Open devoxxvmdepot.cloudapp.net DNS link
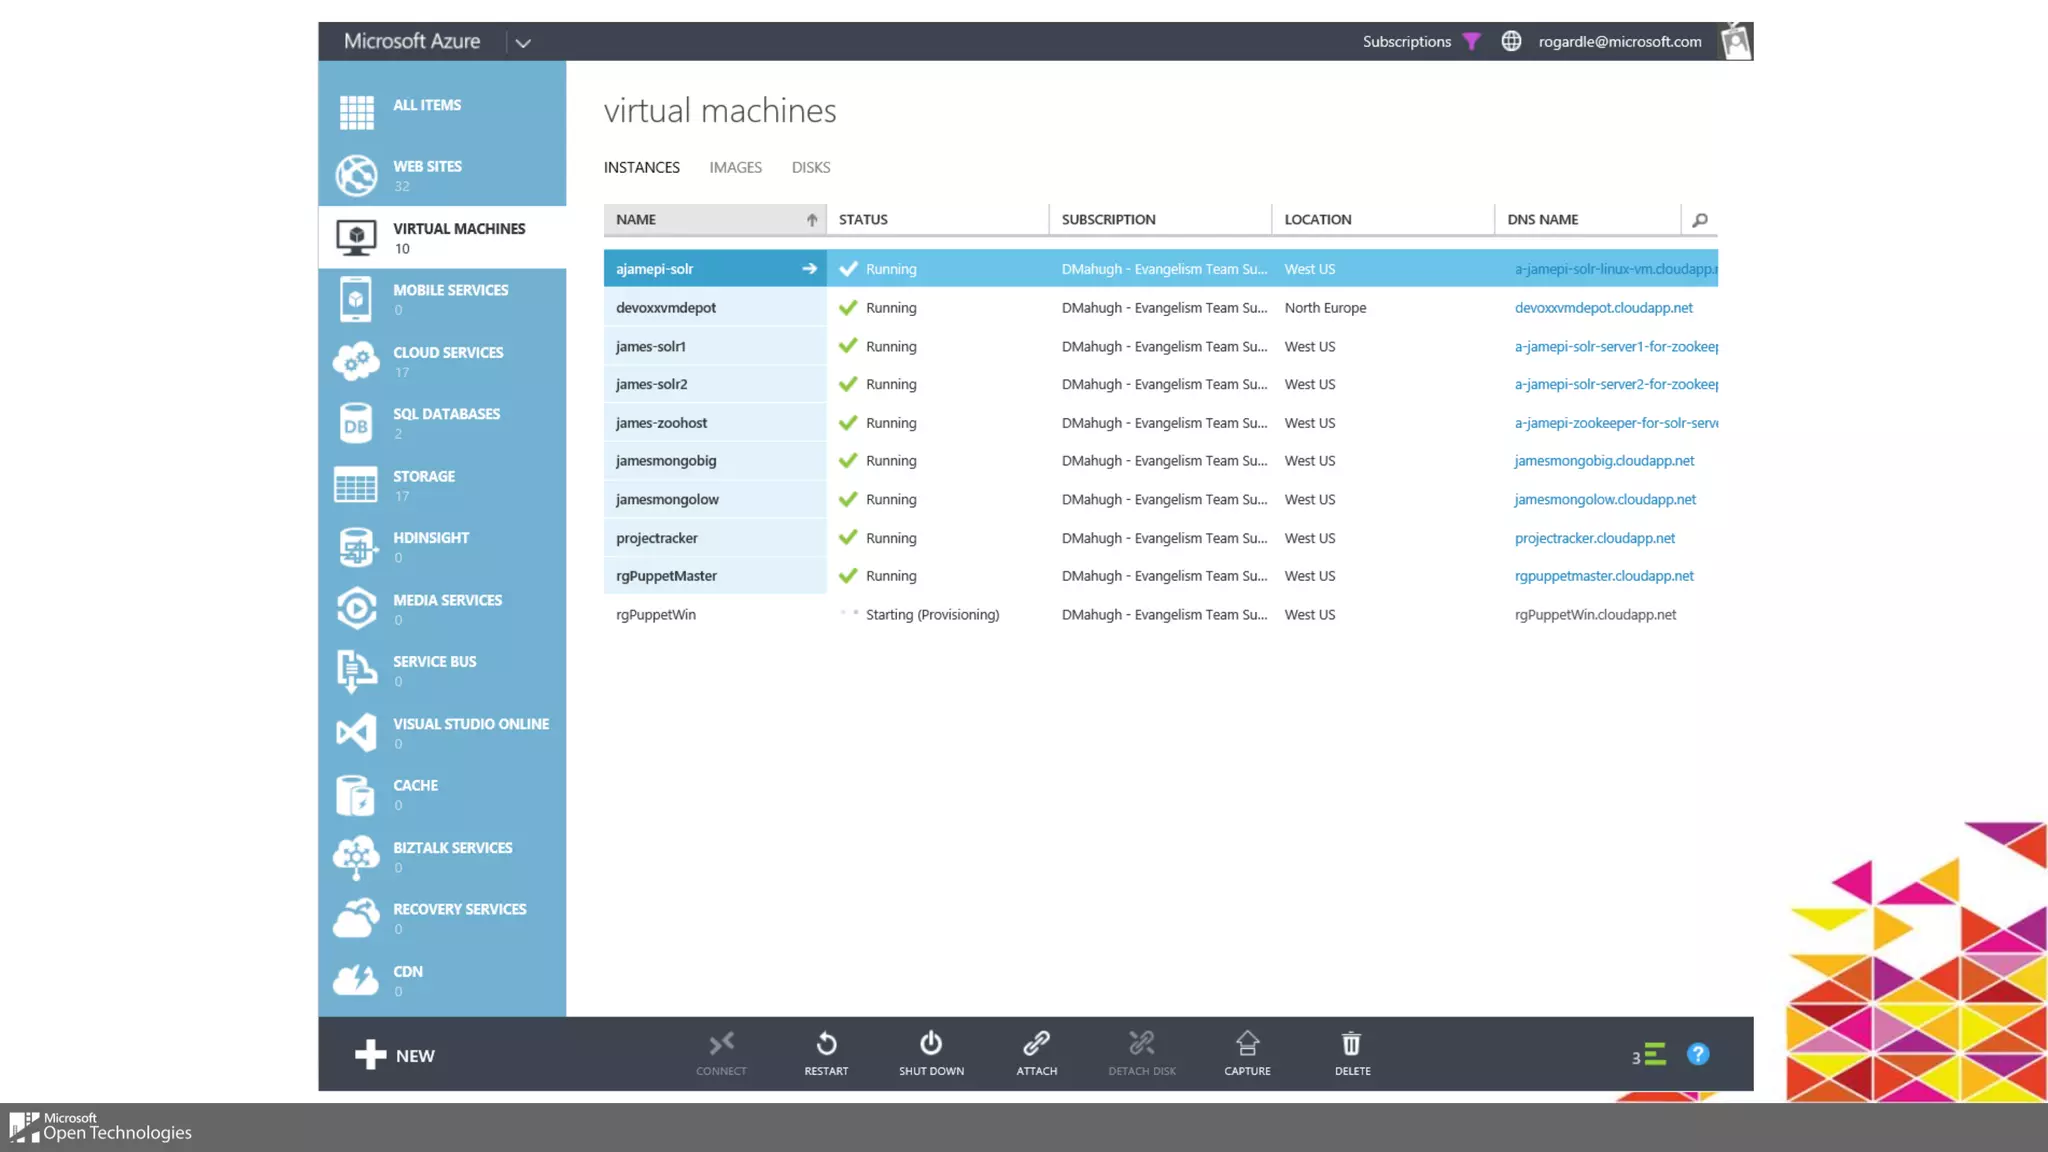The height and width of the screenshot is (1152, 2048). pos(1603,308)
